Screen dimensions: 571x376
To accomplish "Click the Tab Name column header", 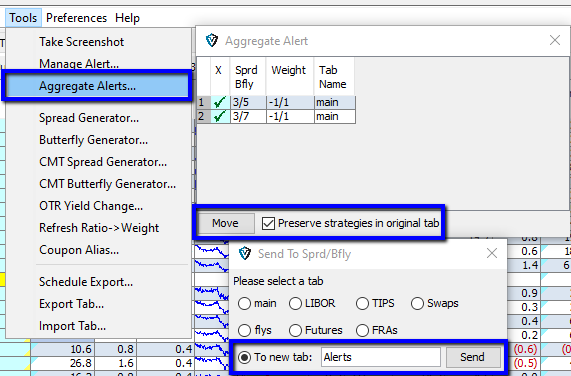I will pos(334,77).
